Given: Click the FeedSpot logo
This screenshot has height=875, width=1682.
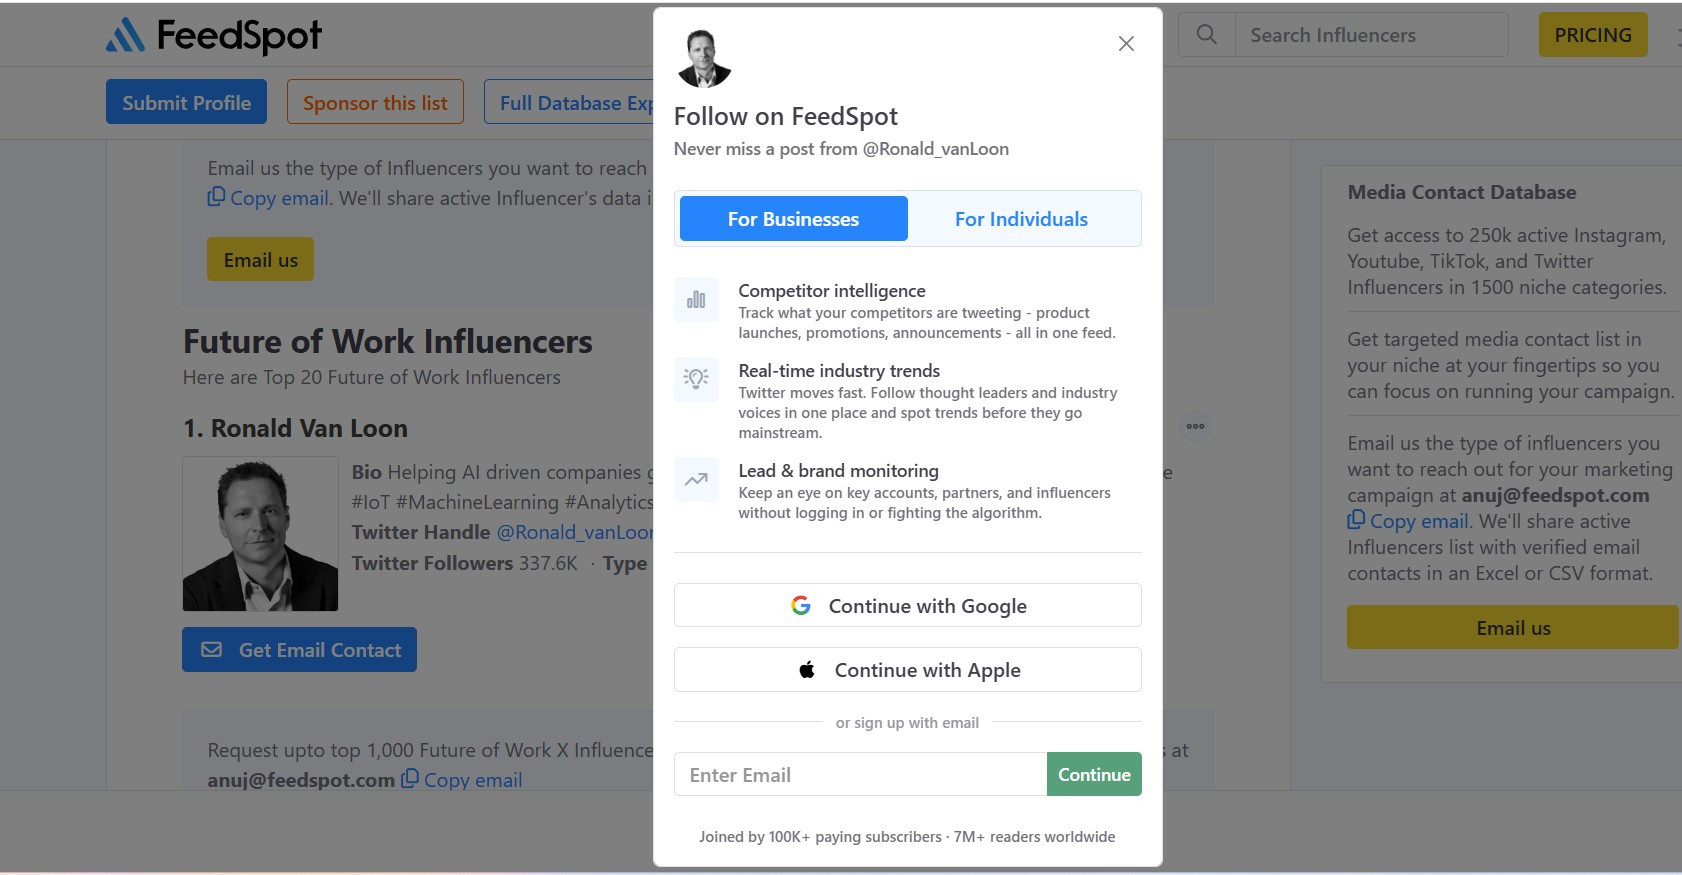Looking at the screenshot, I should (214, 35).
